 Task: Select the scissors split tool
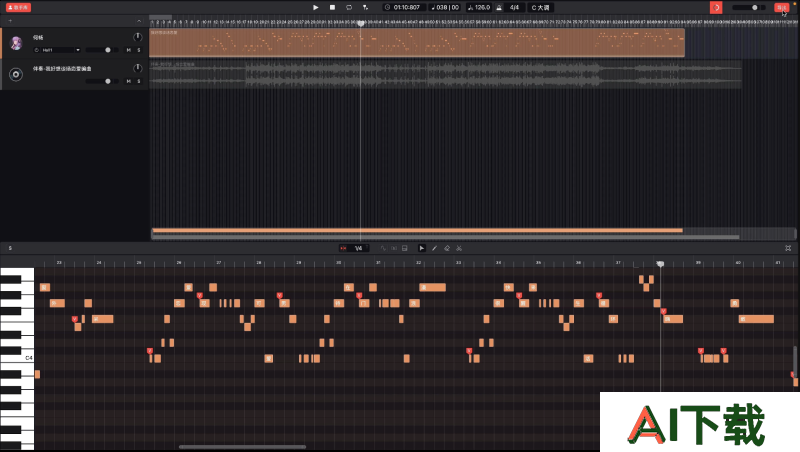(459, 248)
